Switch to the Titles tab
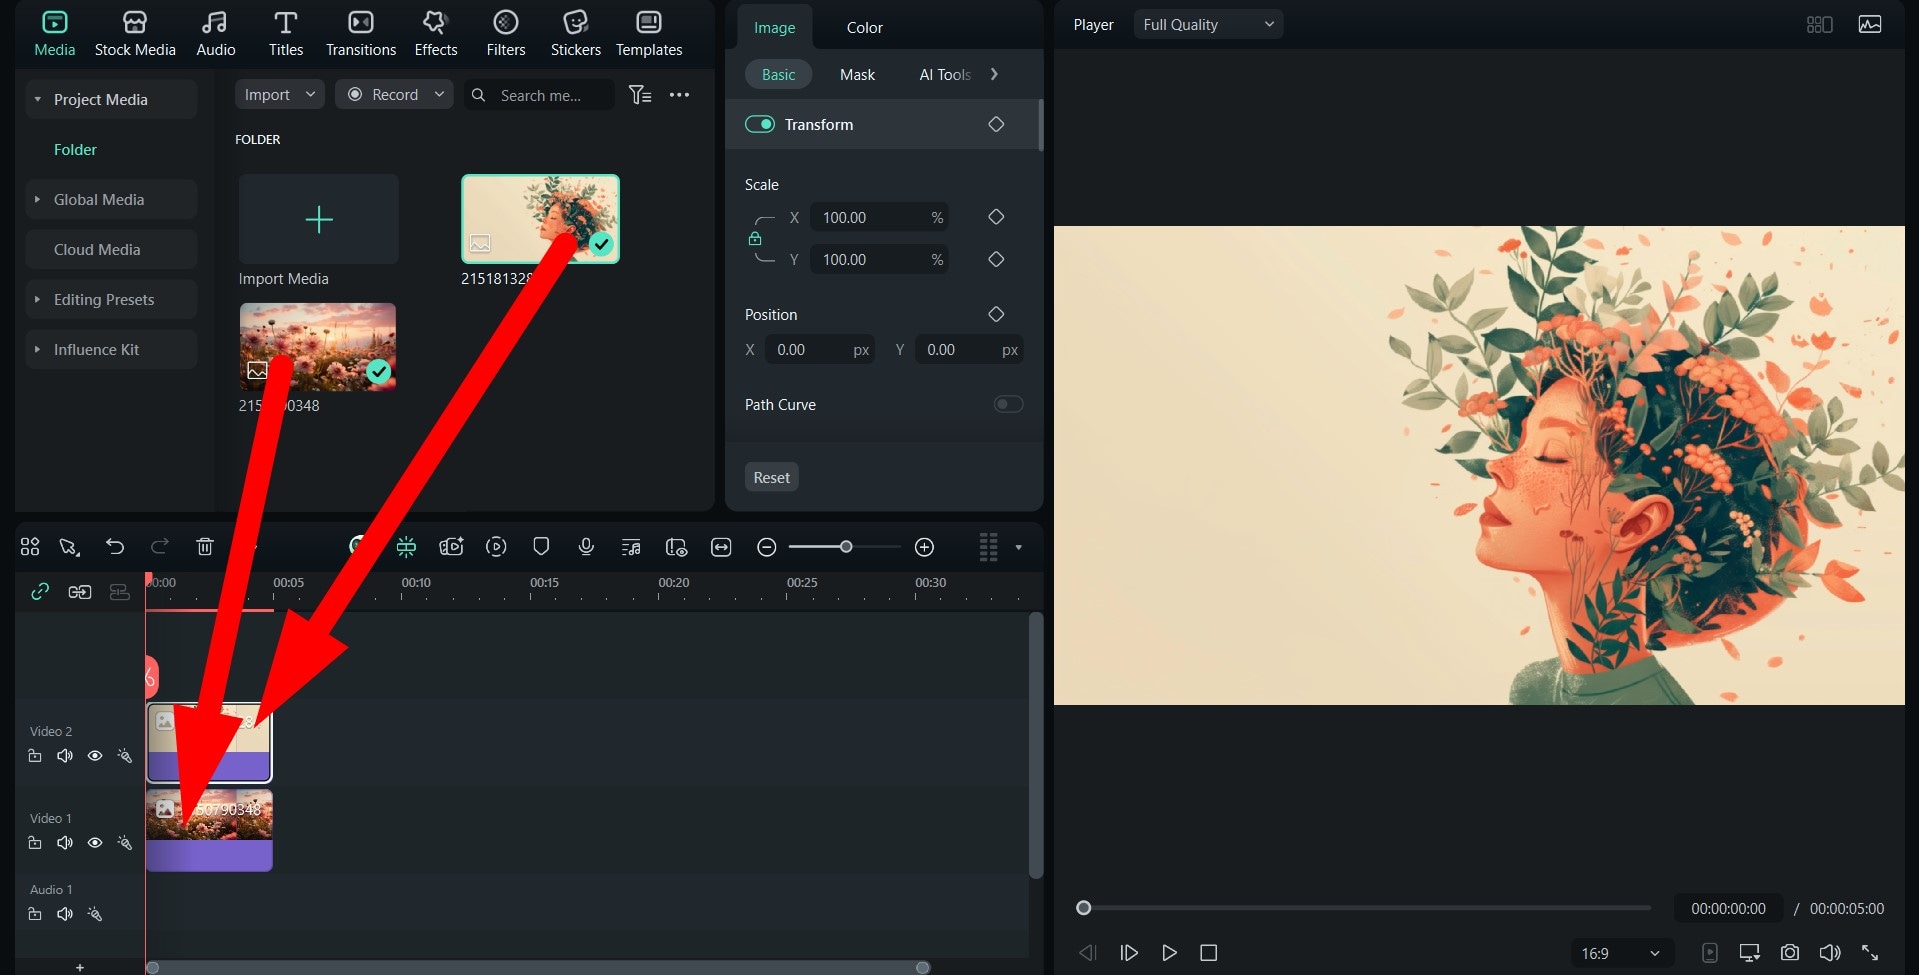The height and width of the screenshot is (975, 1919). coord(285,34)
